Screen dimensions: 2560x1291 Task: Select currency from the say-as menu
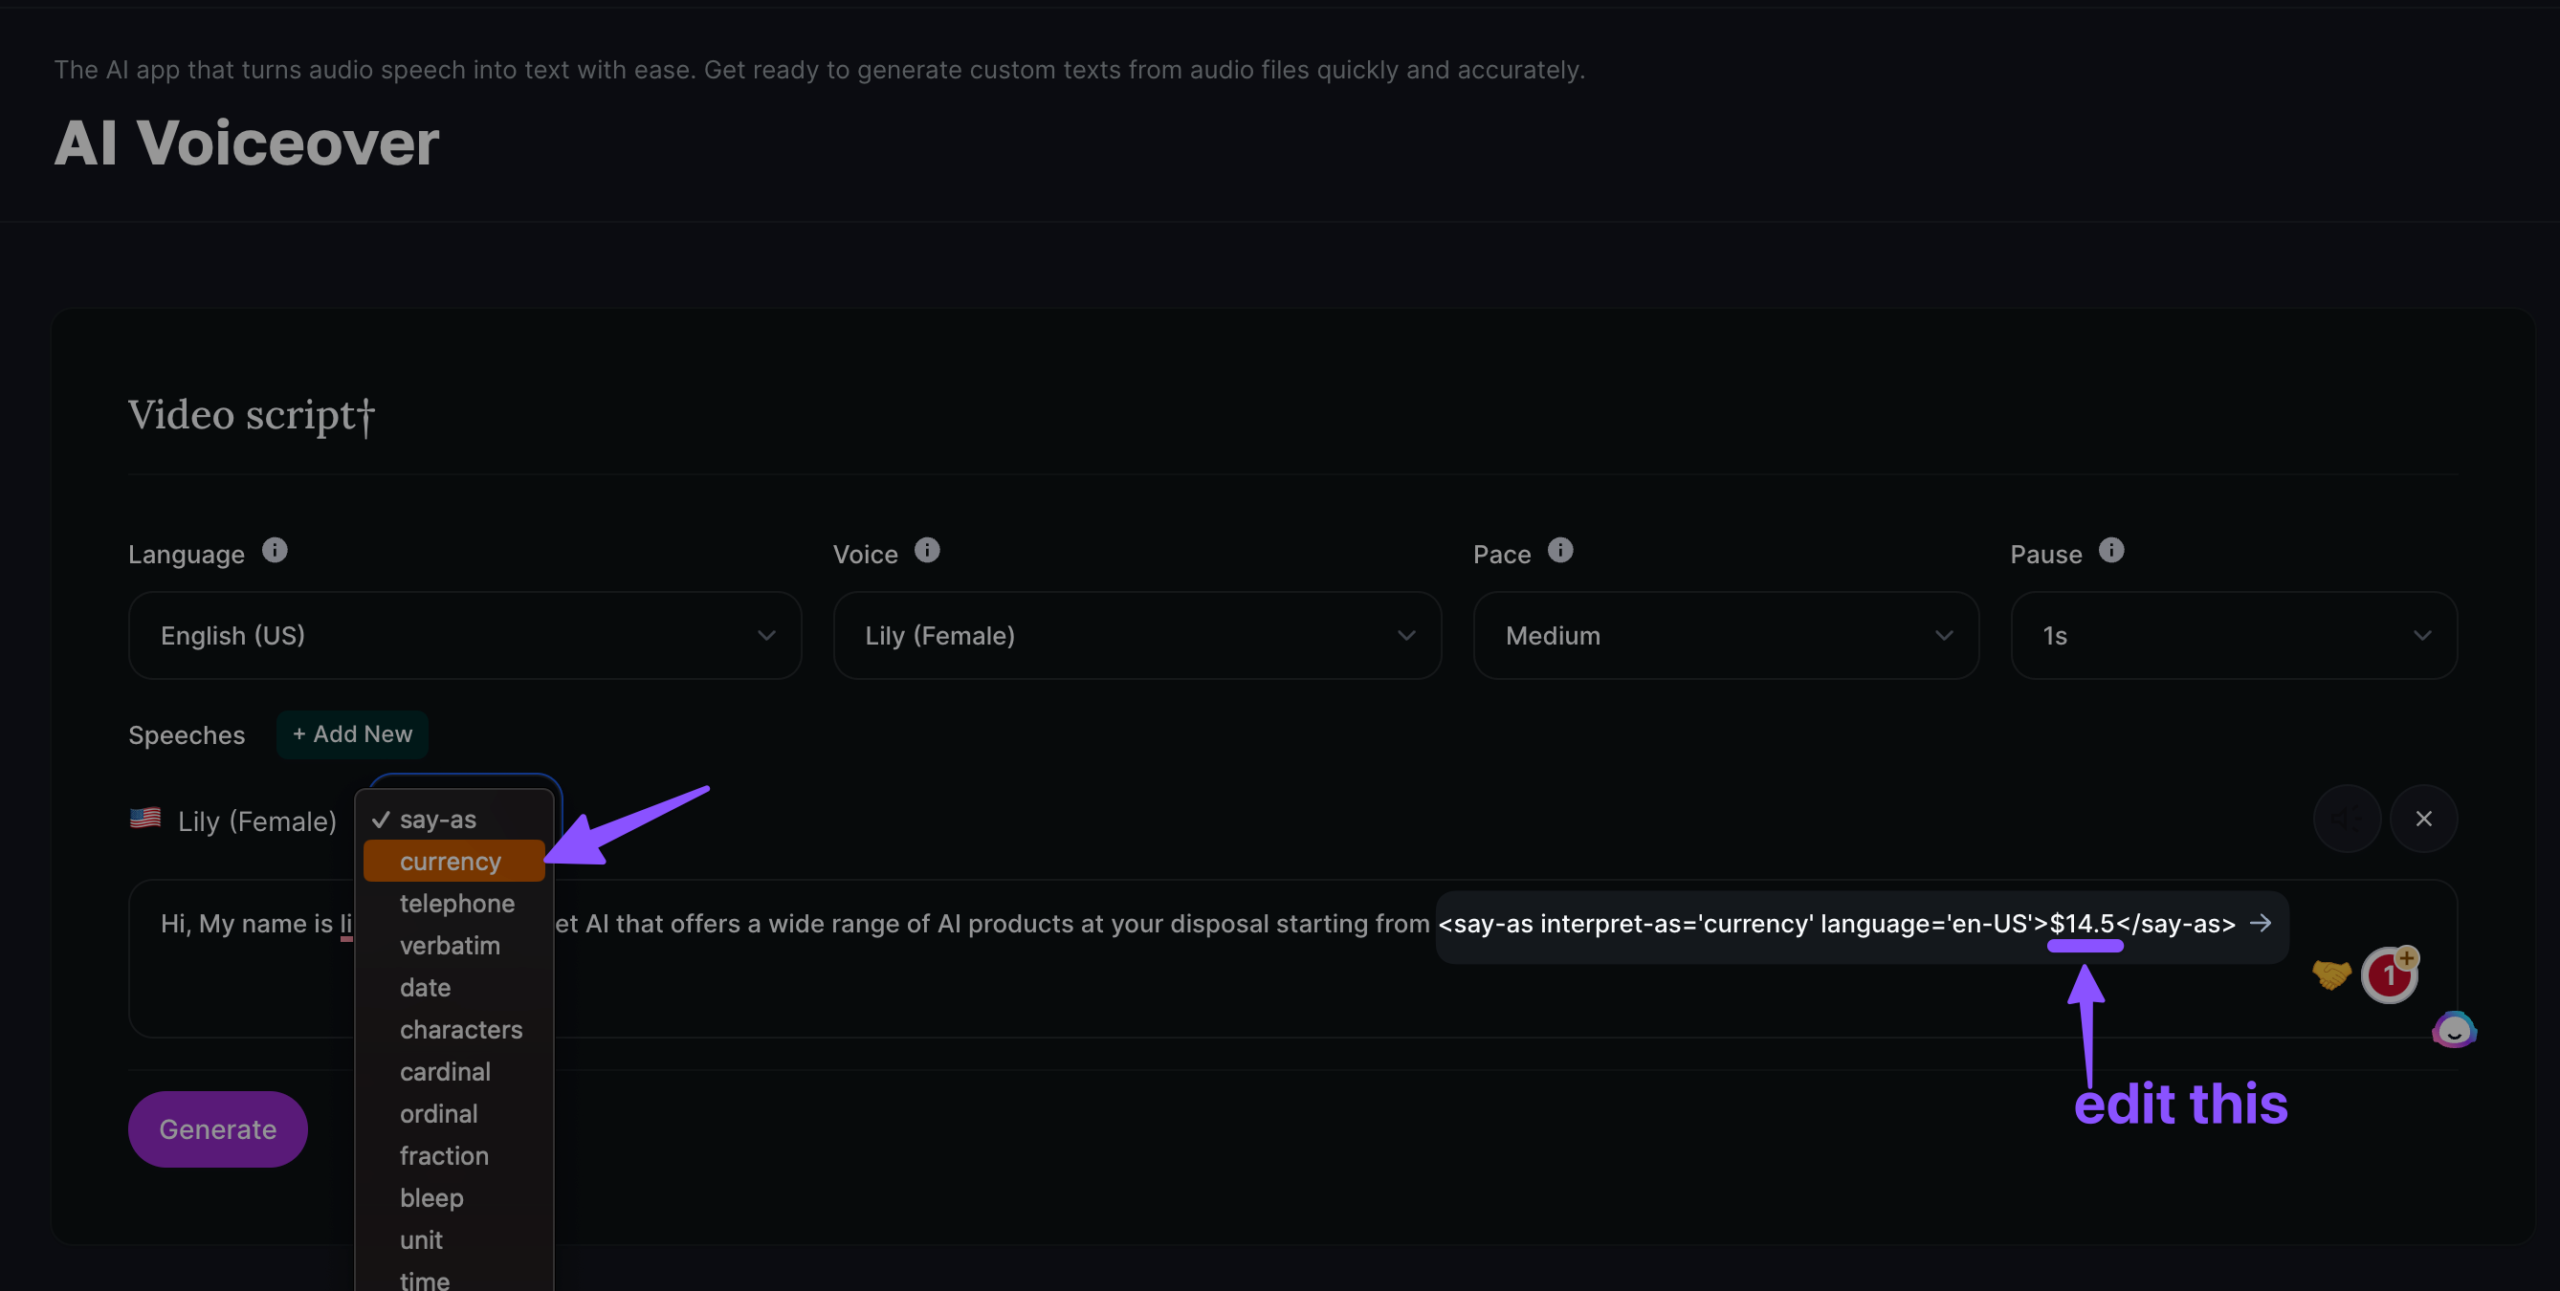pyautogui.click(x=451, y=862)
